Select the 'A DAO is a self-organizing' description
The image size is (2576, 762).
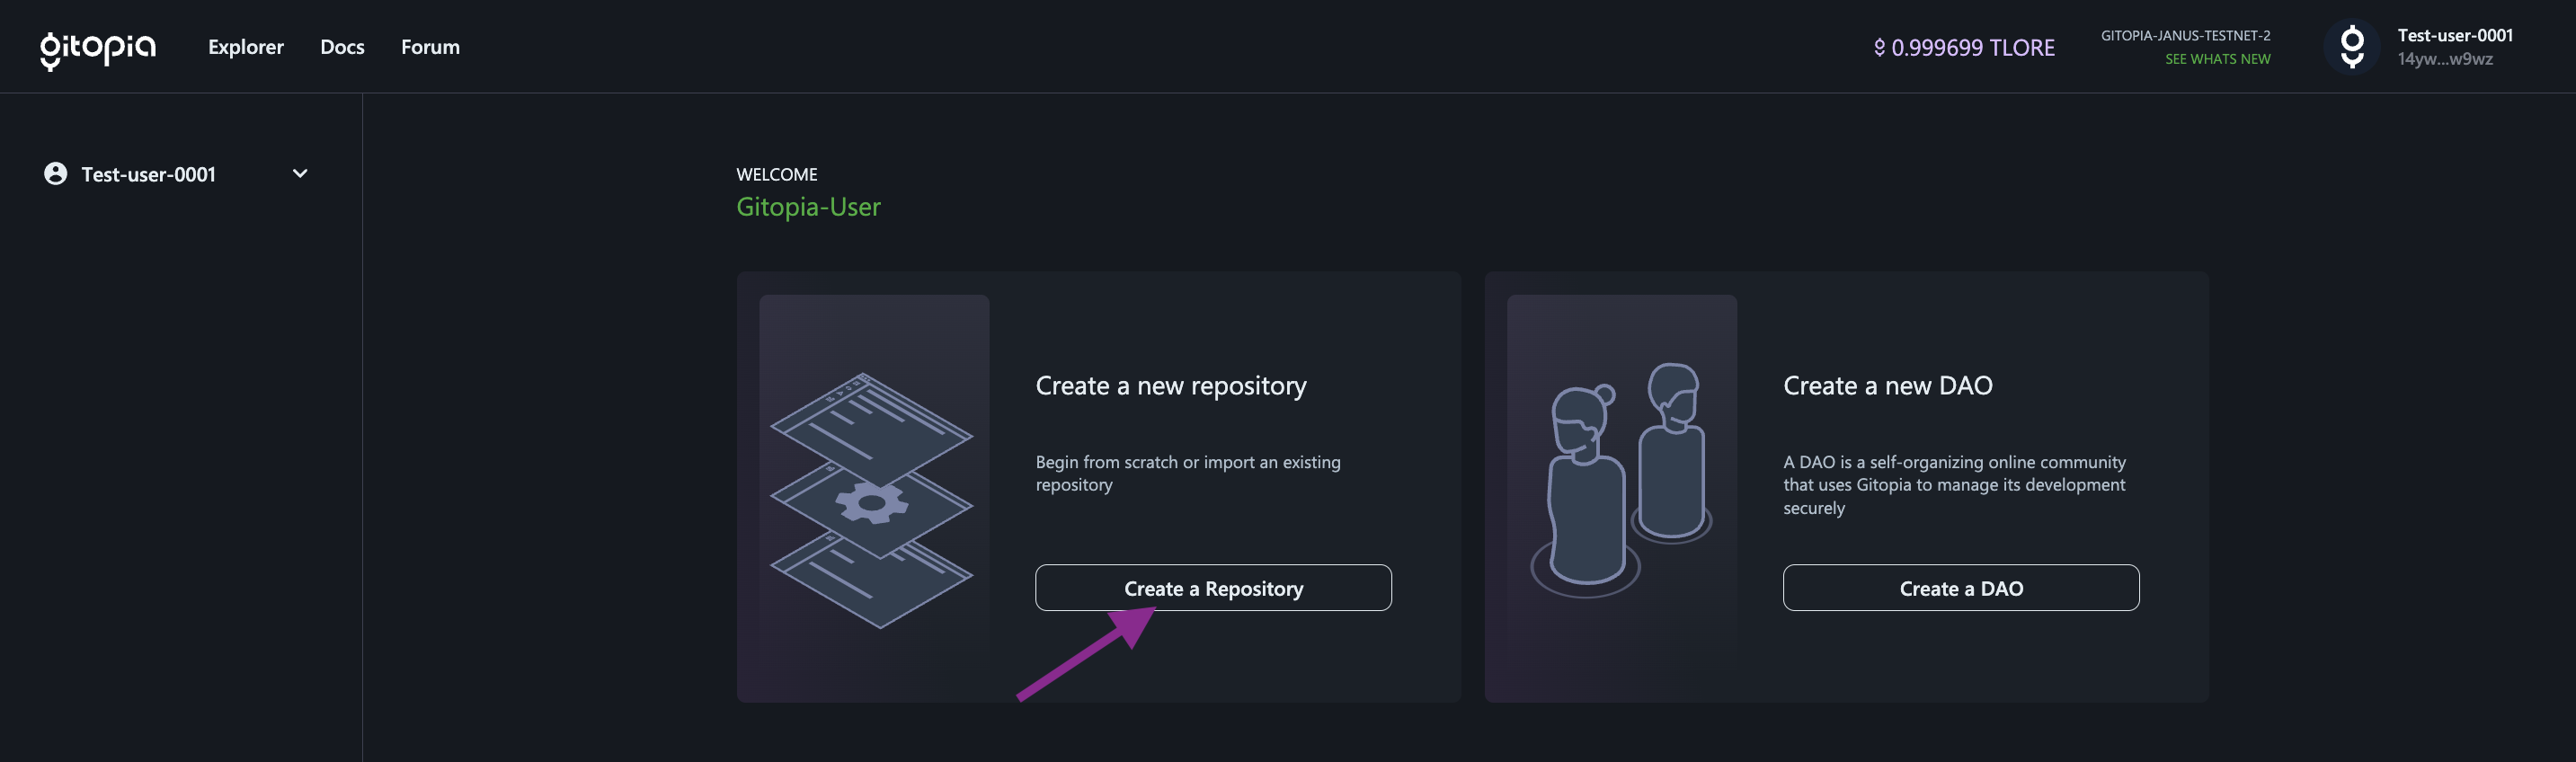pos(1954,485)
